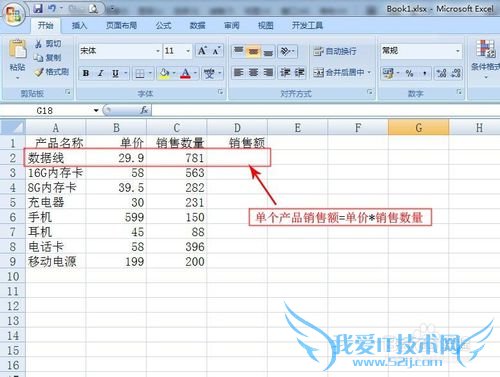Open font size dropdown showing 11
Screen dimensions: 500x377
click(x=188, y=51)
